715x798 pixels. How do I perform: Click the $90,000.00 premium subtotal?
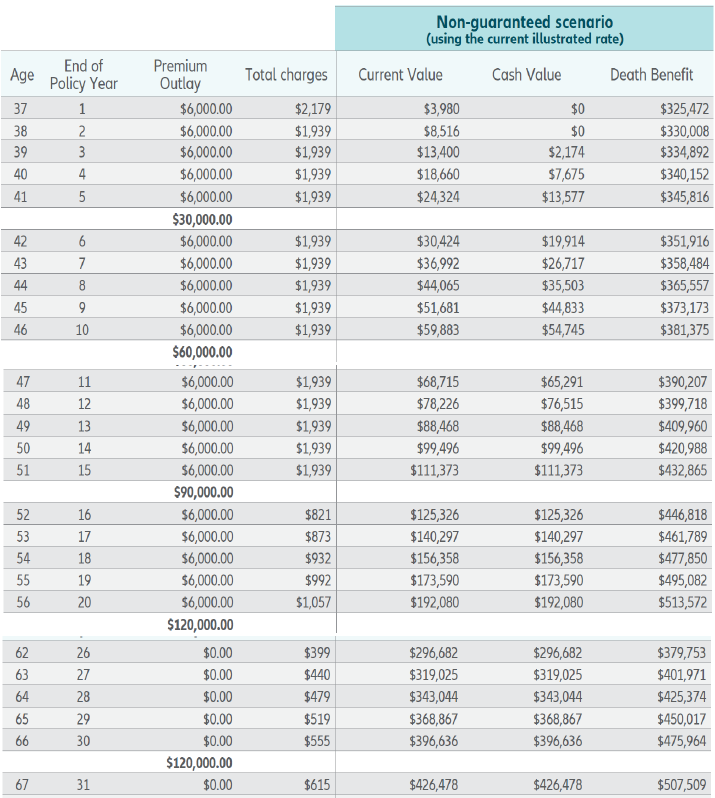pyautogui.click(x=204, y=492)
